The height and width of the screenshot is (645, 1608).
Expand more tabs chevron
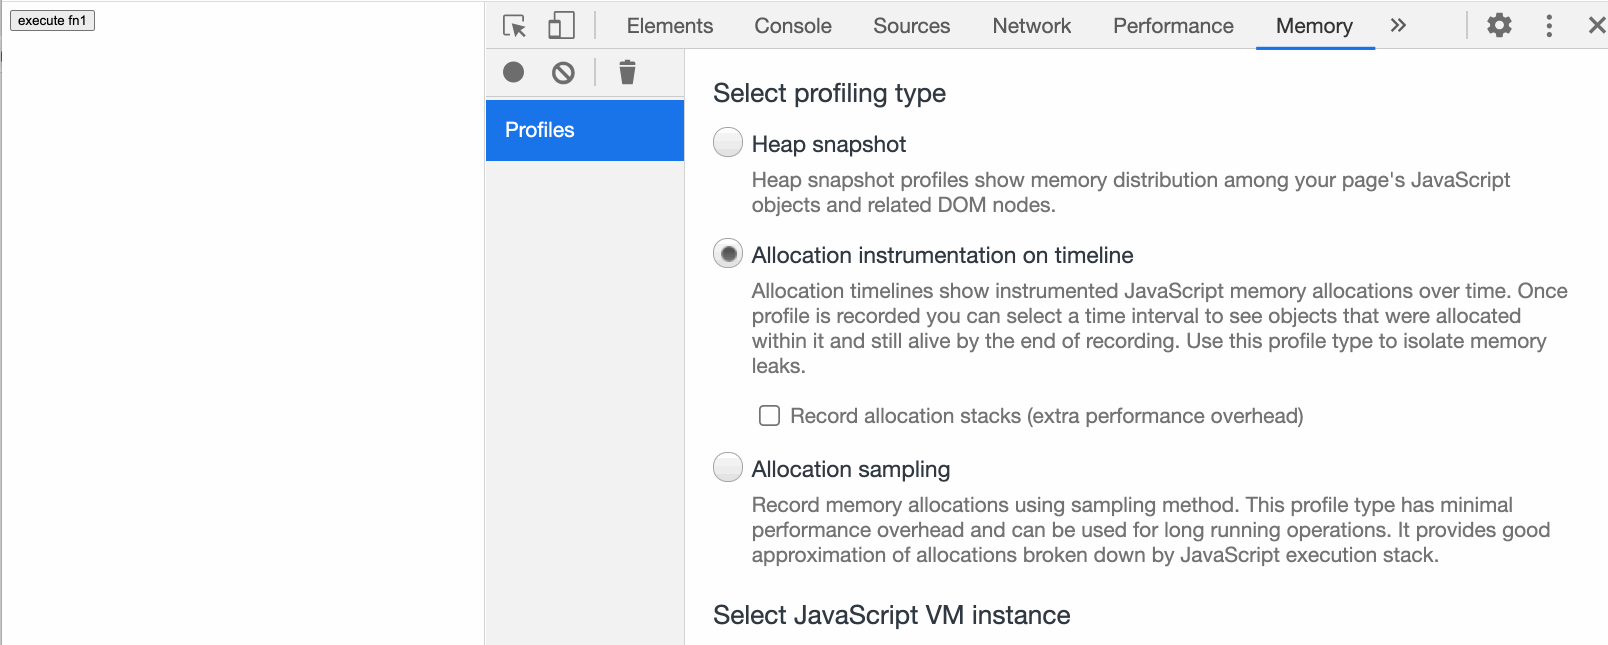pos(1398,26)
